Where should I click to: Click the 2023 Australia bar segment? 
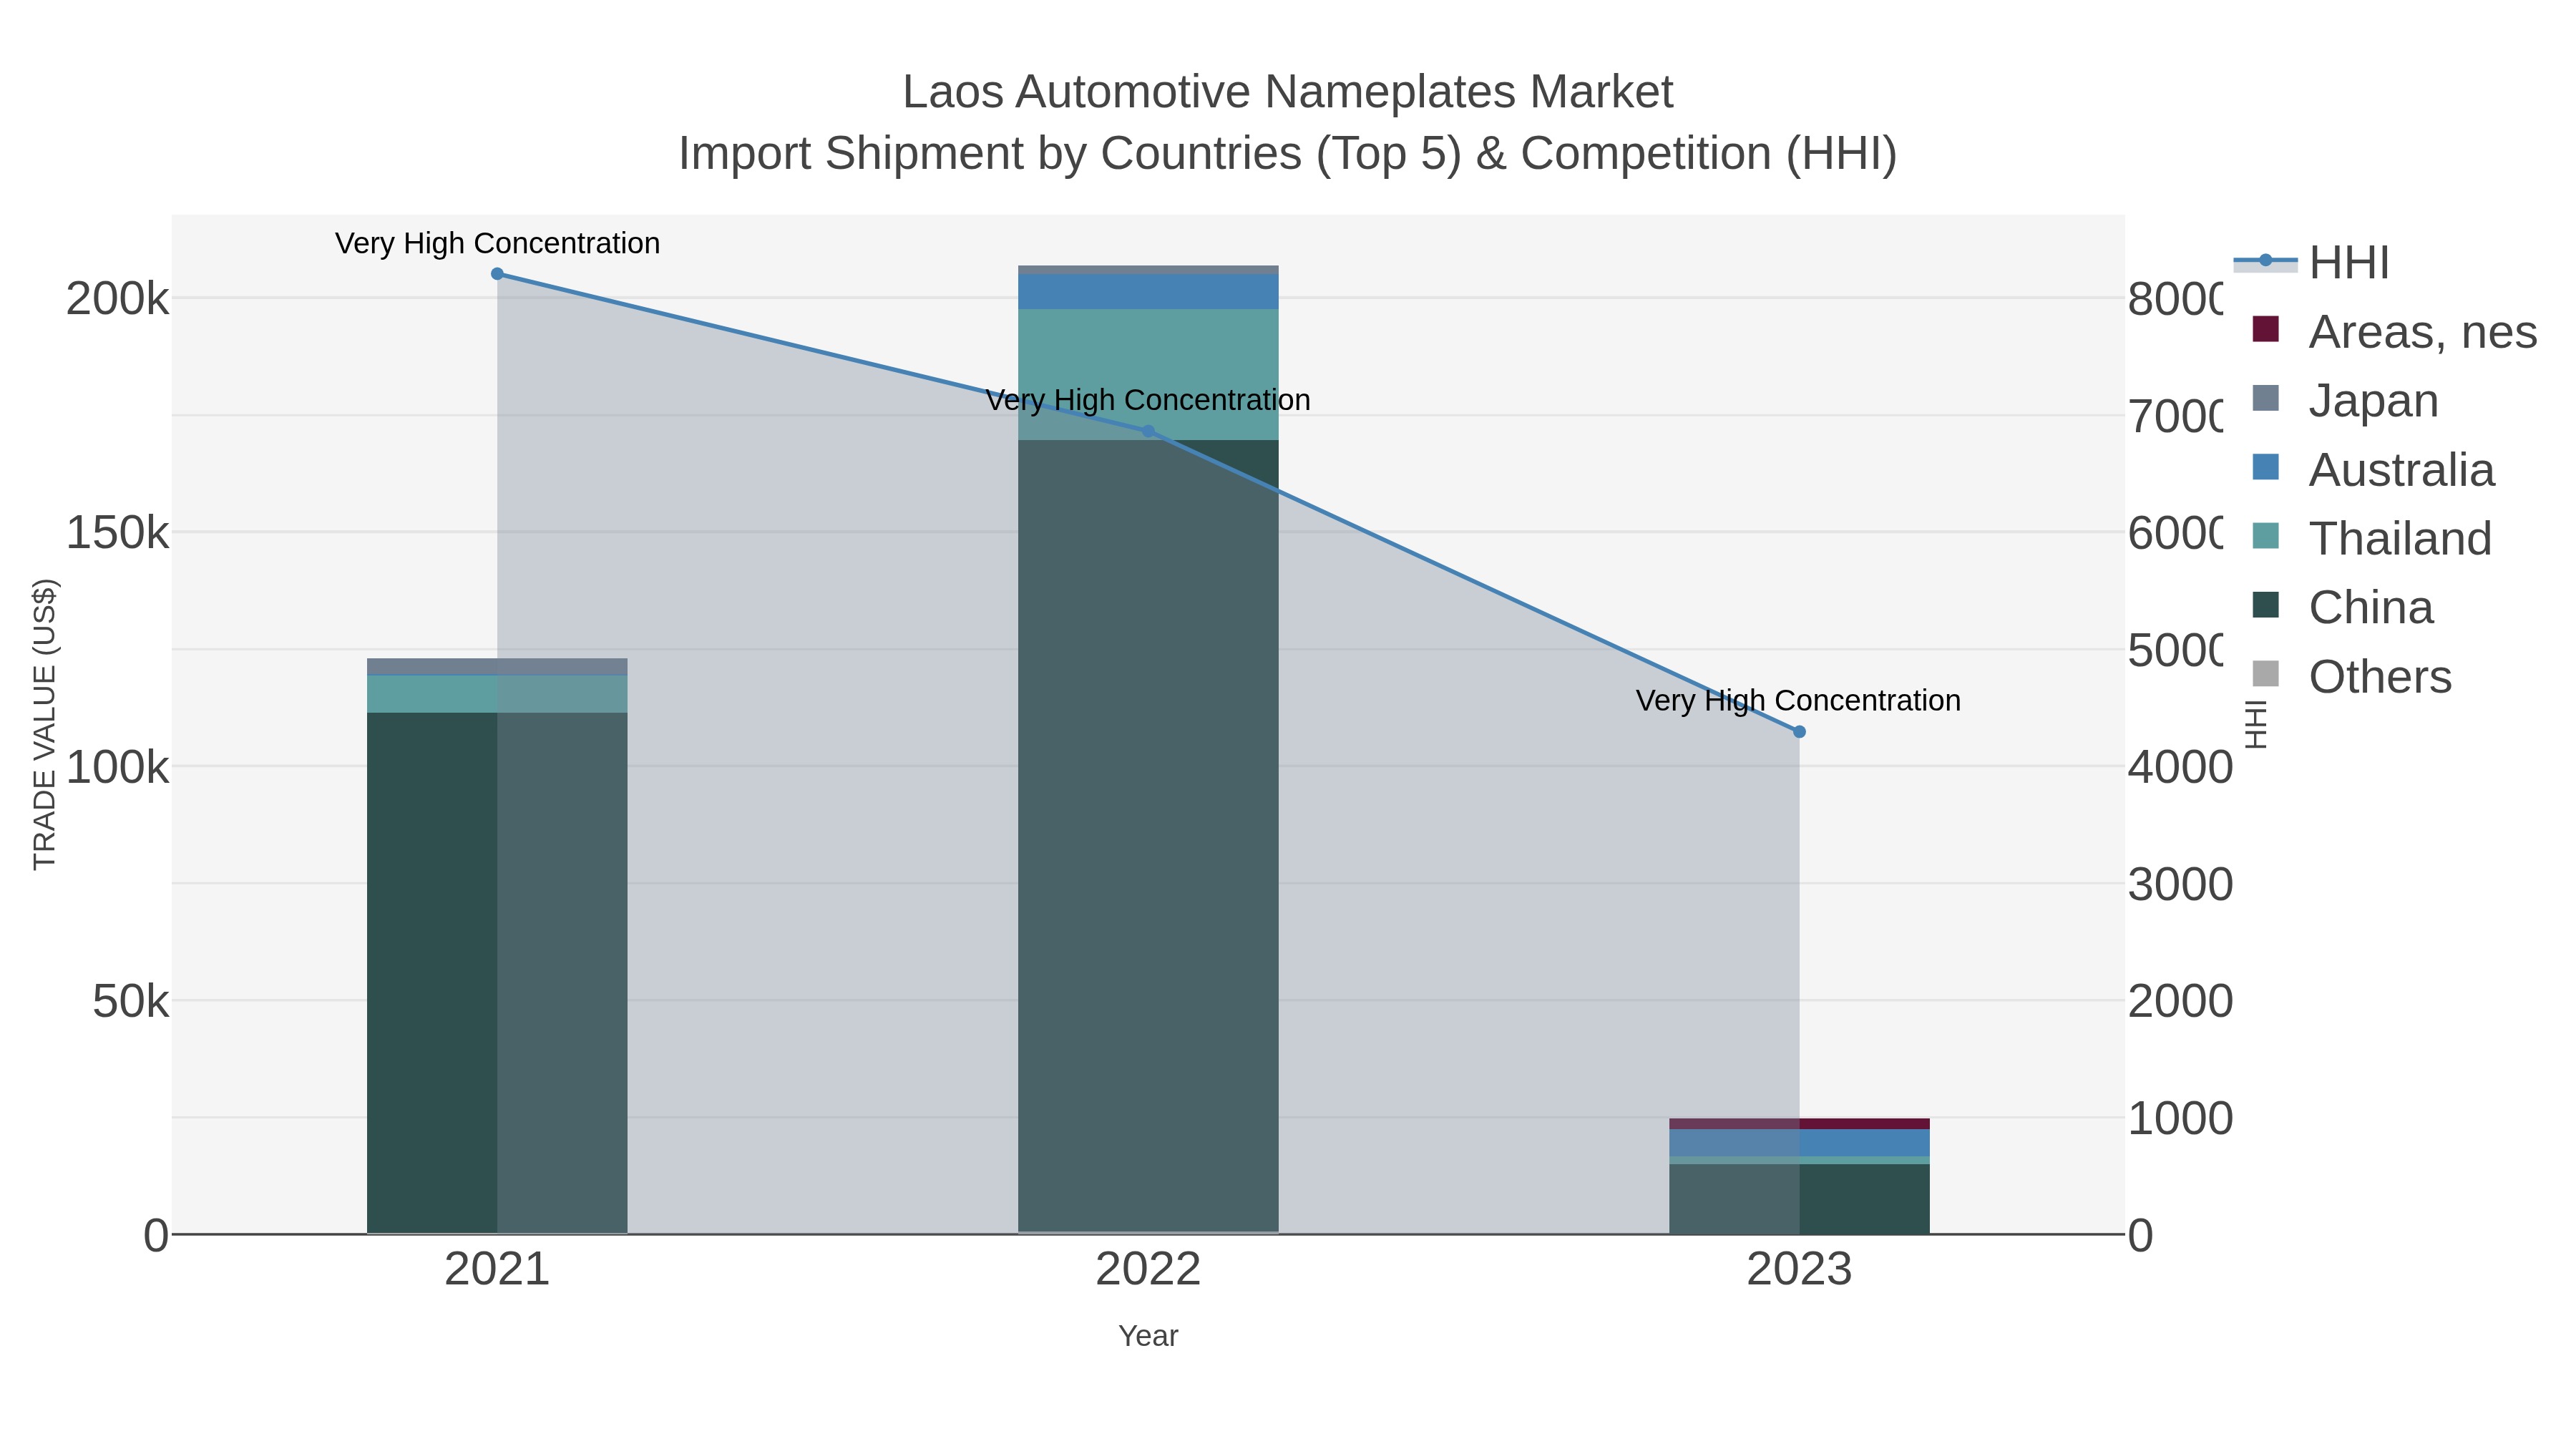[x=1799, y=1142]
